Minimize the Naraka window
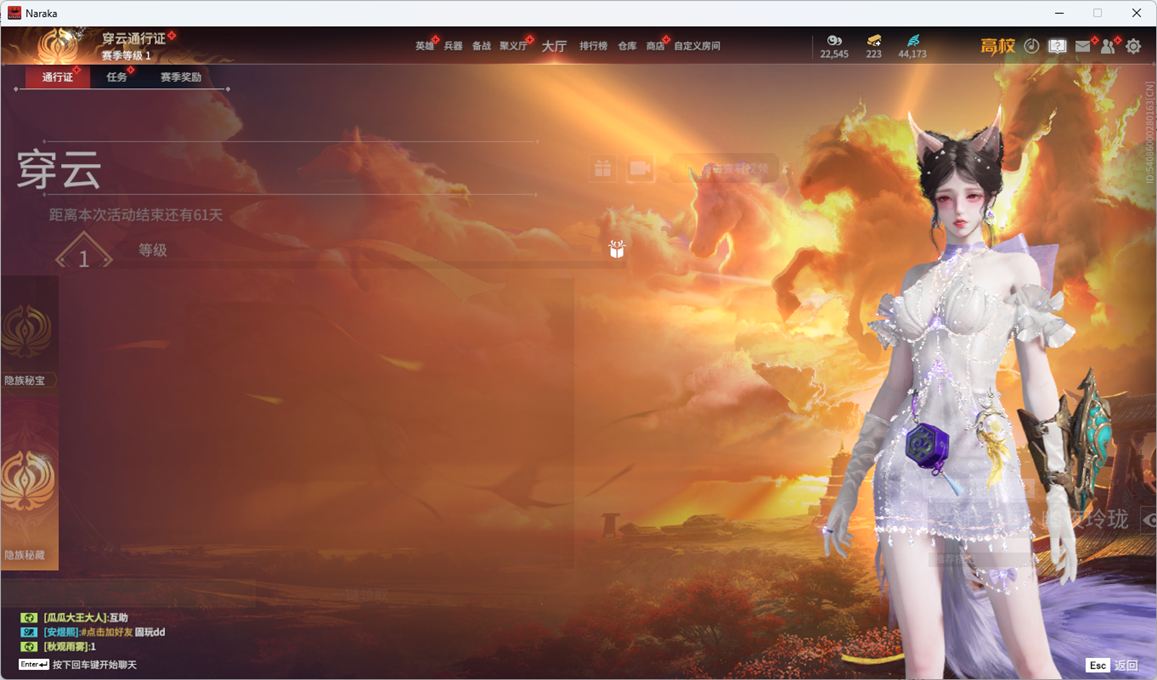 coord(1059,13)
